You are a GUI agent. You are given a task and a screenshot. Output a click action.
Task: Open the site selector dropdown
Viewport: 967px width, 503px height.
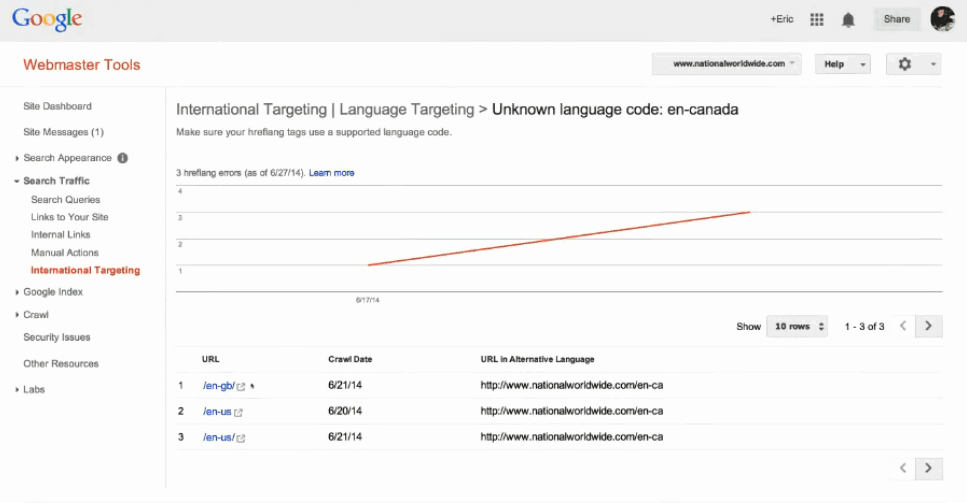pos(727,64)
